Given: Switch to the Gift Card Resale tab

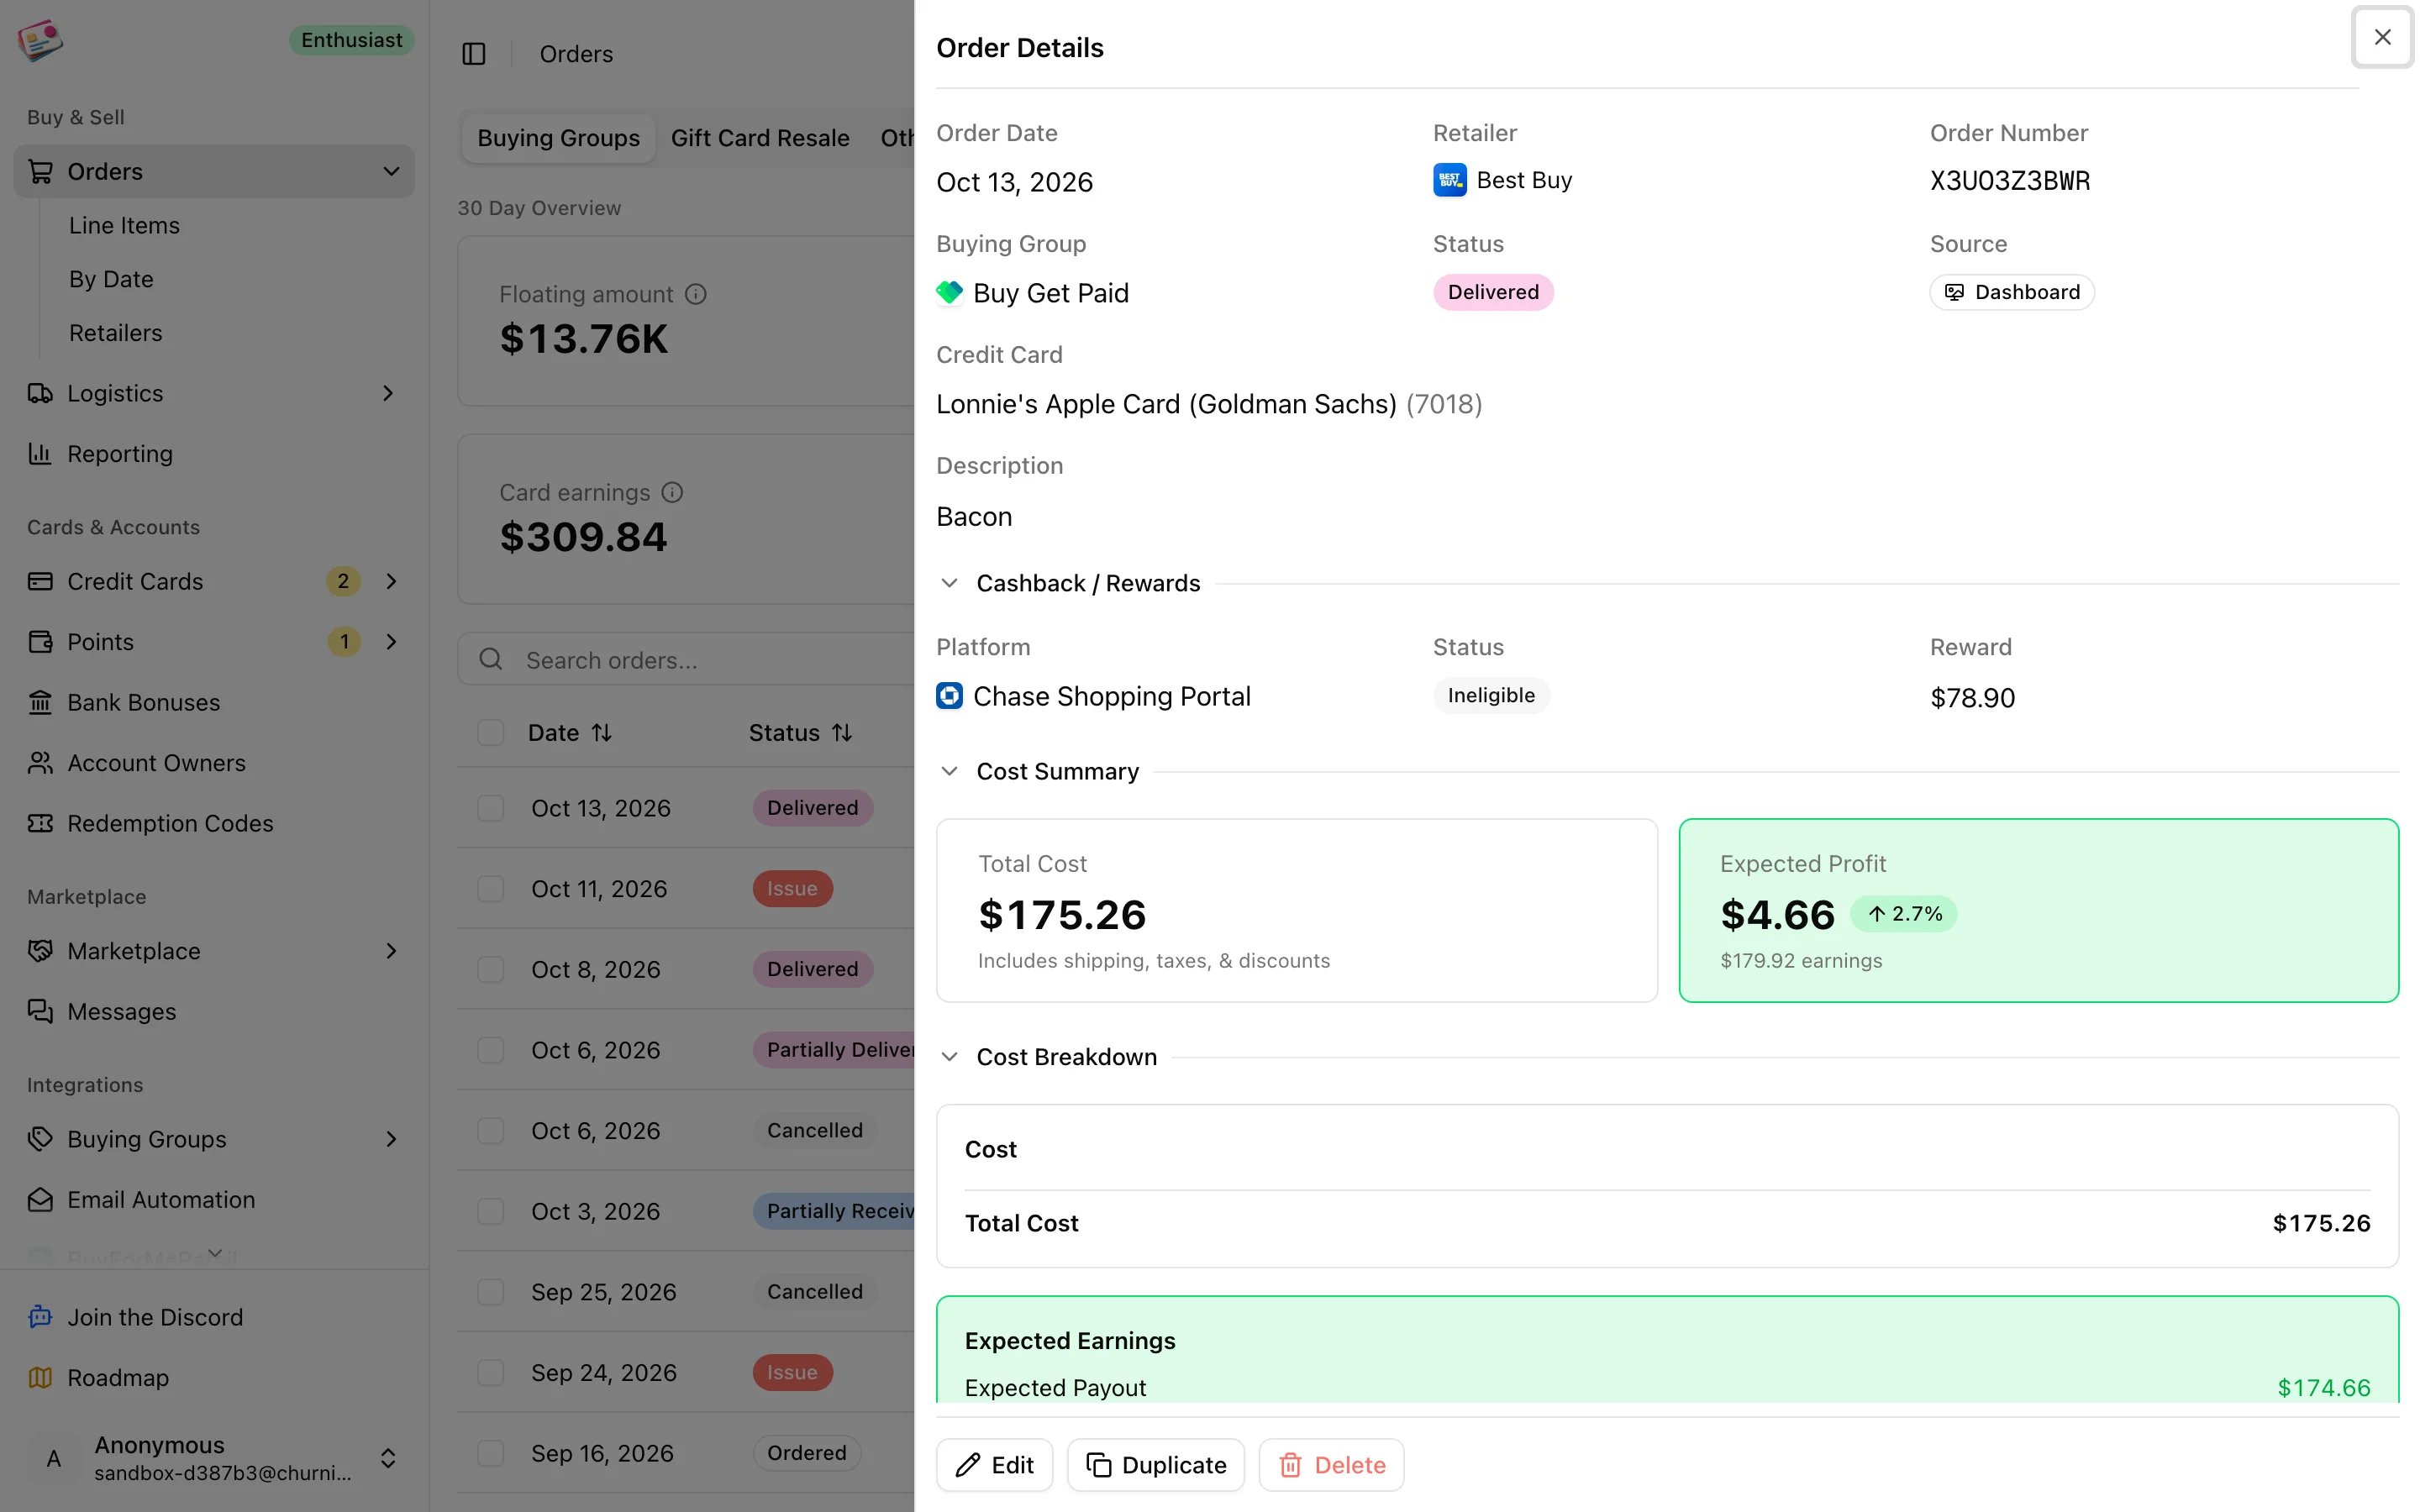Looking at the screenshot, I should (x=760, y=138).
